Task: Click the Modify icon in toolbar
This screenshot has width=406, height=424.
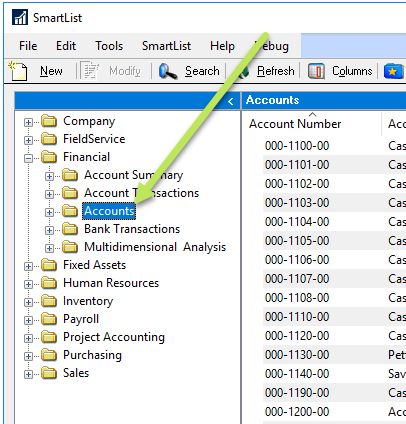Action: 90,71
